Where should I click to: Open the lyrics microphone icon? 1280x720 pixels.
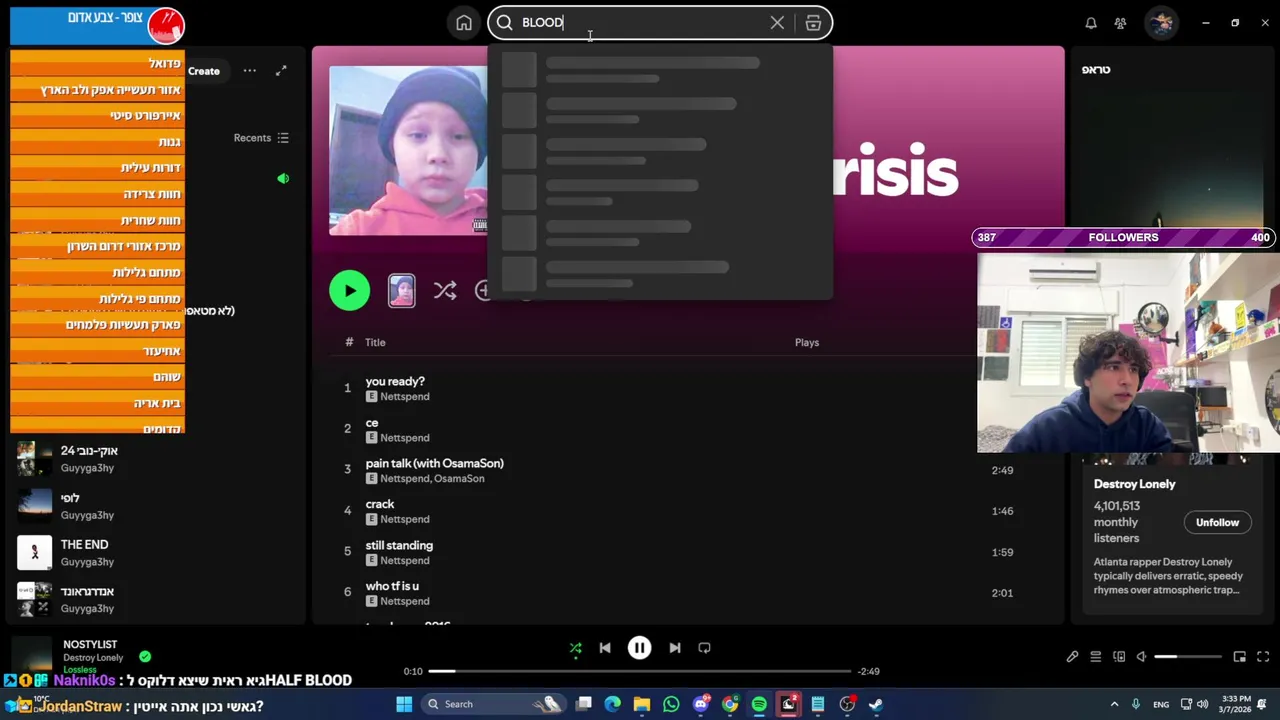(1072, 657)
